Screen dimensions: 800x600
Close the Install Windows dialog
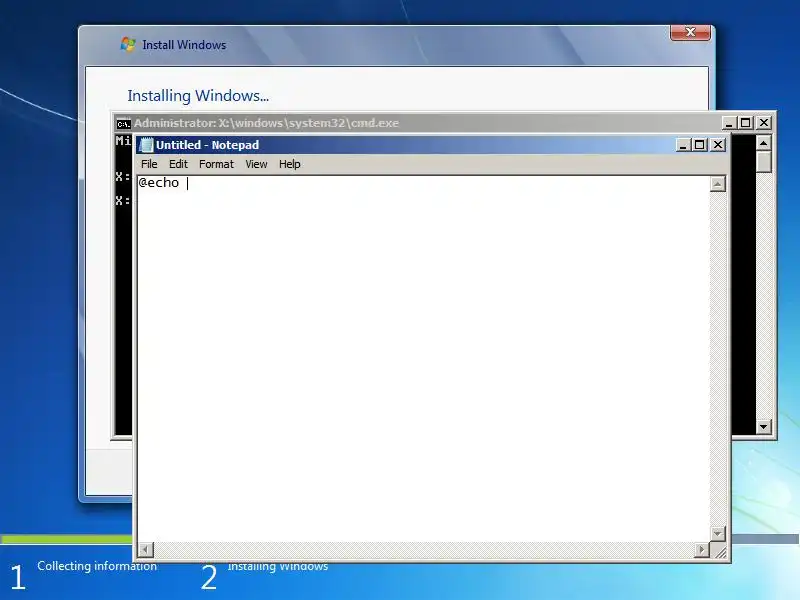tap(690, 32)
